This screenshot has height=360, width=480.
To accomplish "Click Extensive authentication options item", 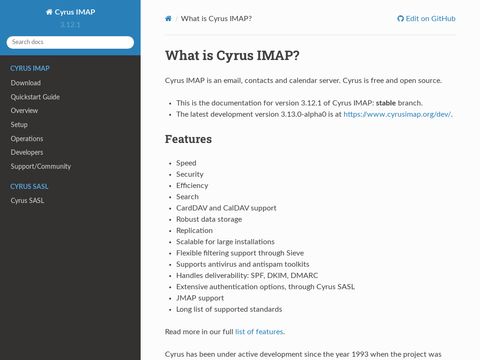I will (x=265, y=287).
